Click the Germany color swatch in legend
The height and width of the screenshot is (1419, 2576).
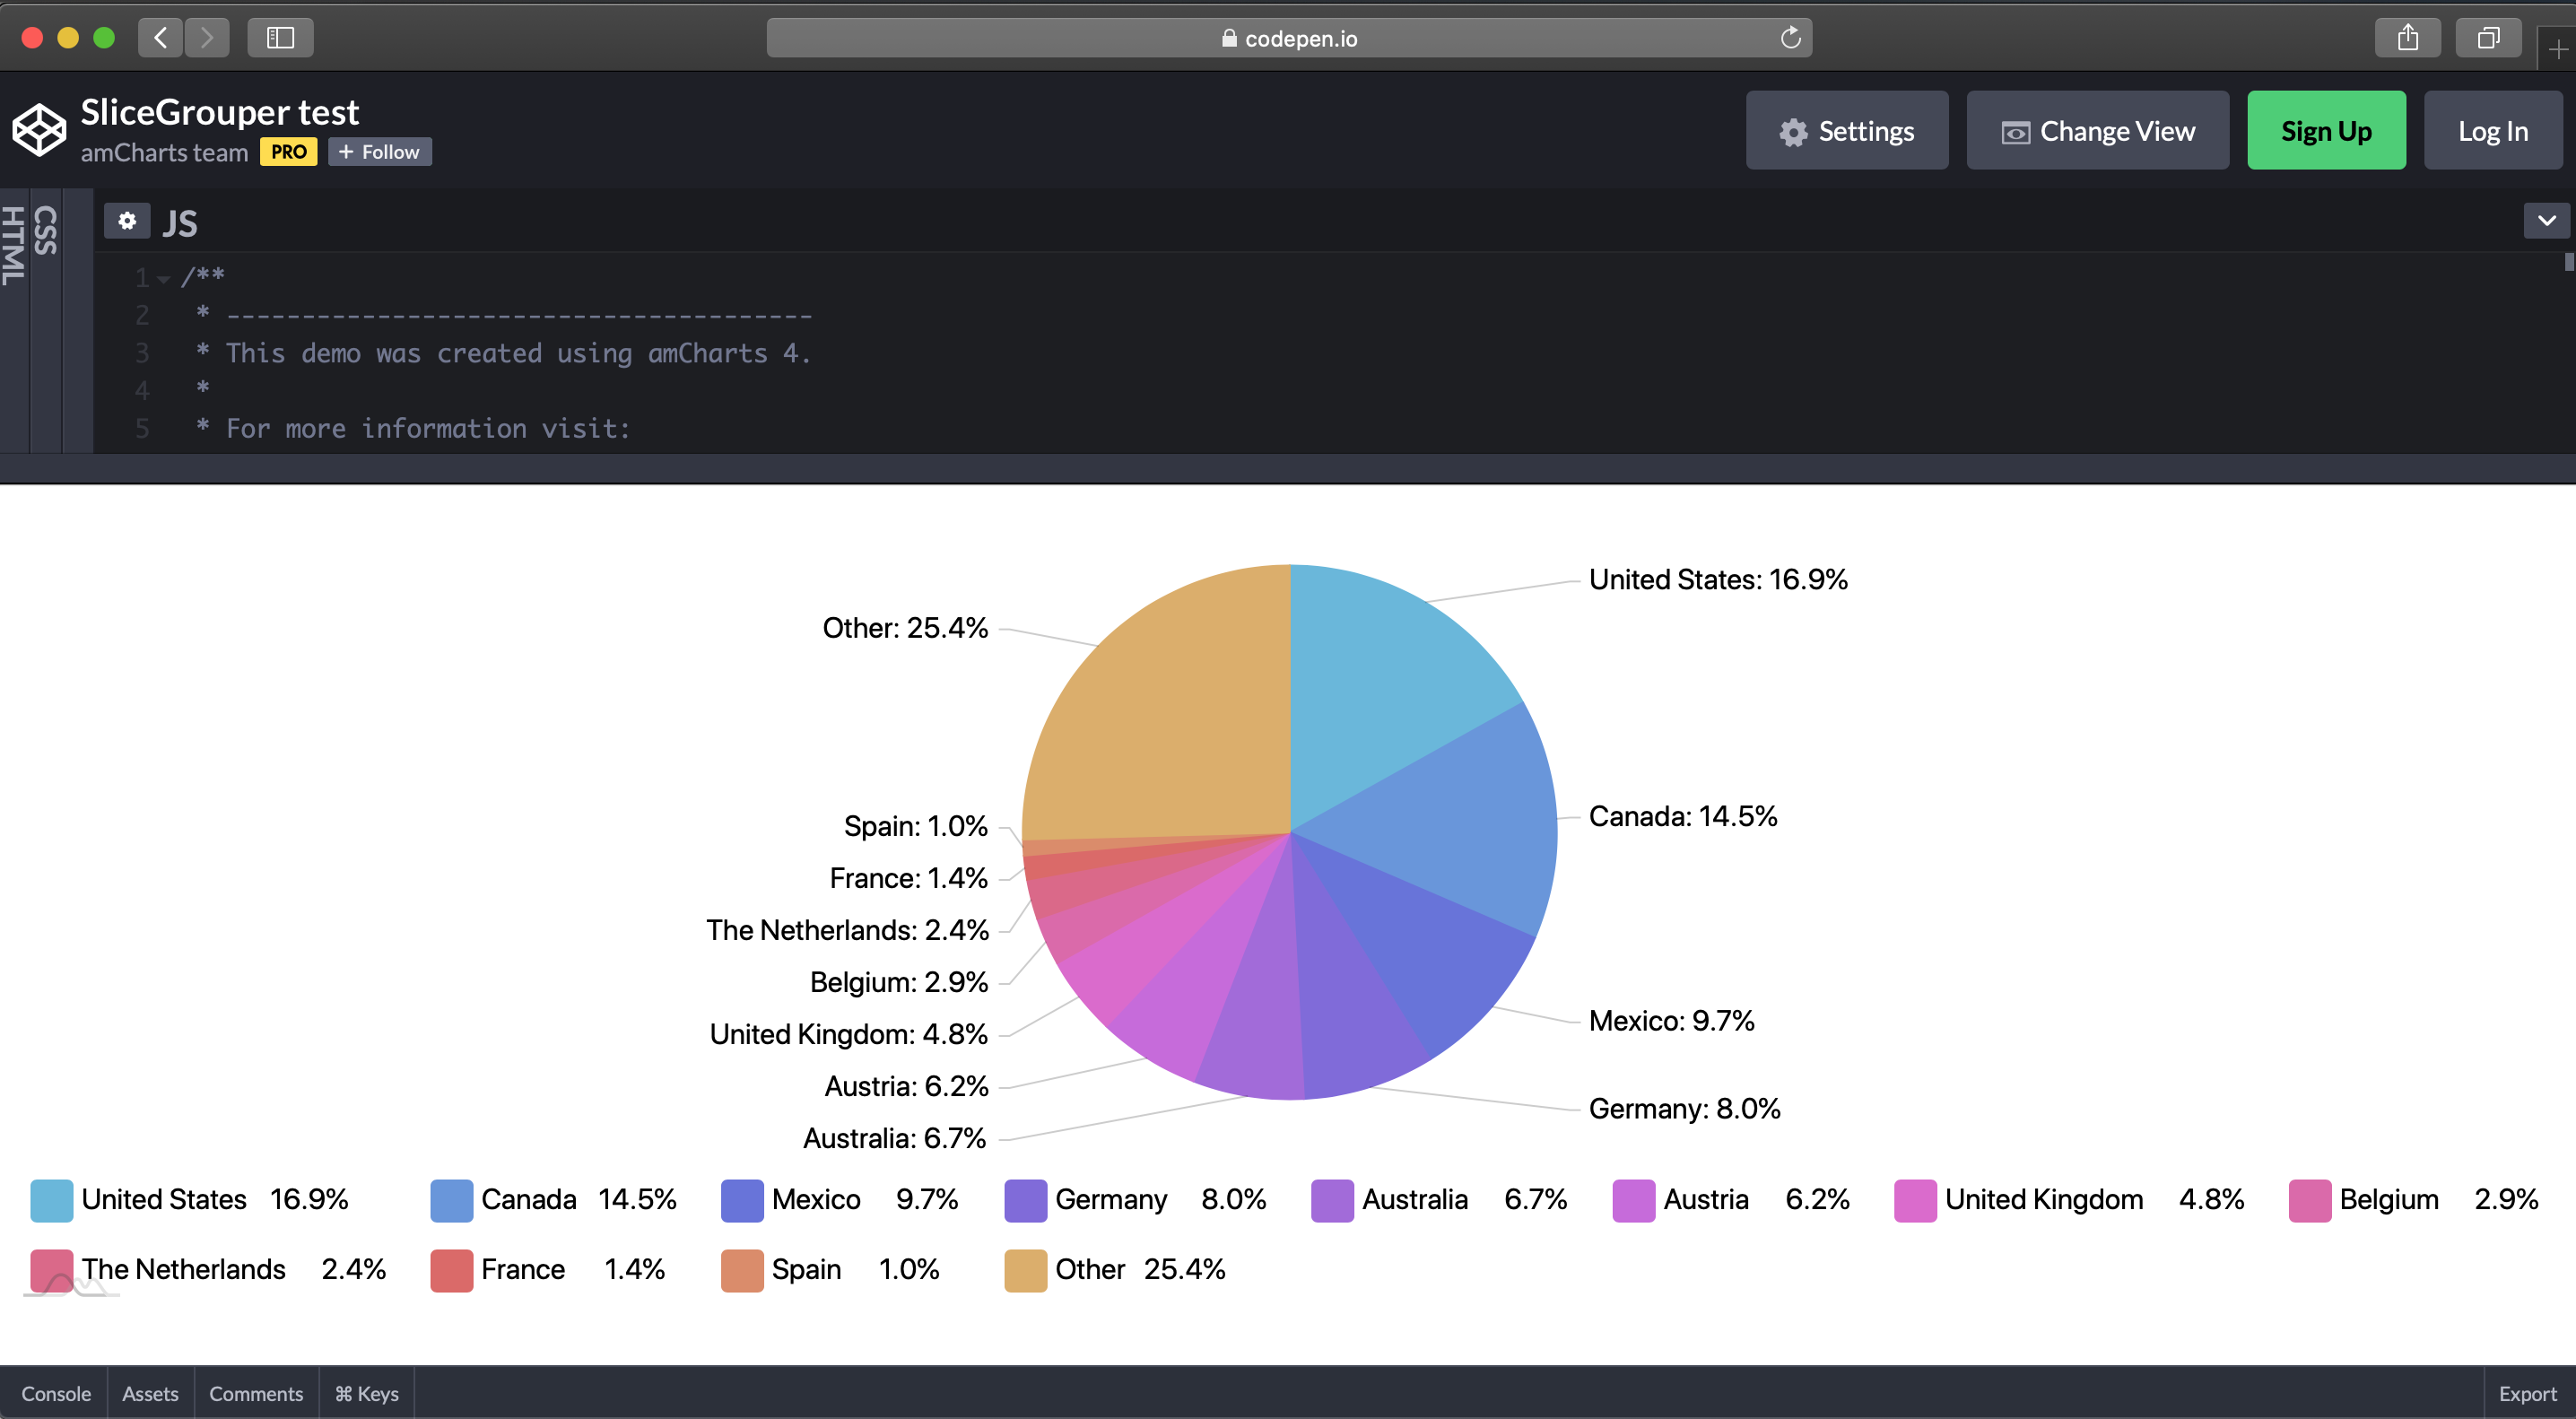1025,1200
